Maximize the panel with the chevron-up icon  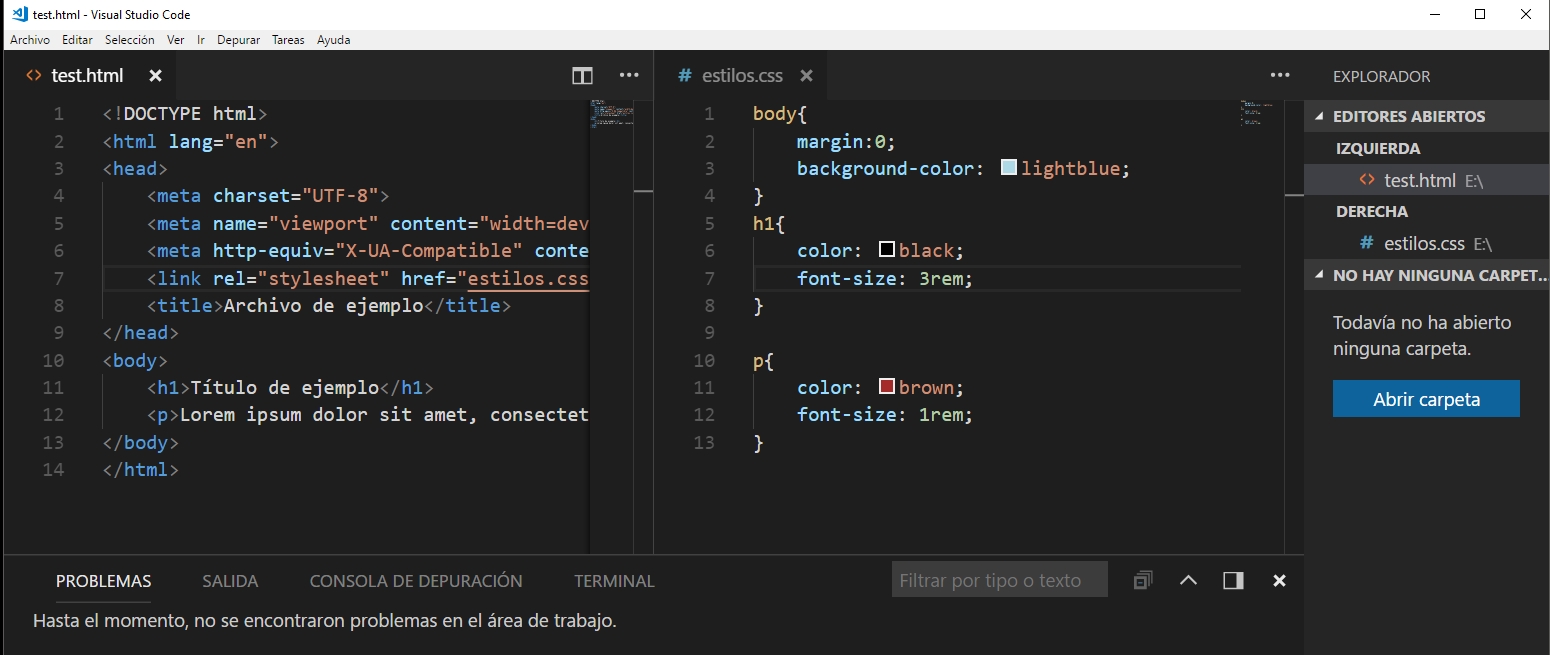[x=1188, y=581]
